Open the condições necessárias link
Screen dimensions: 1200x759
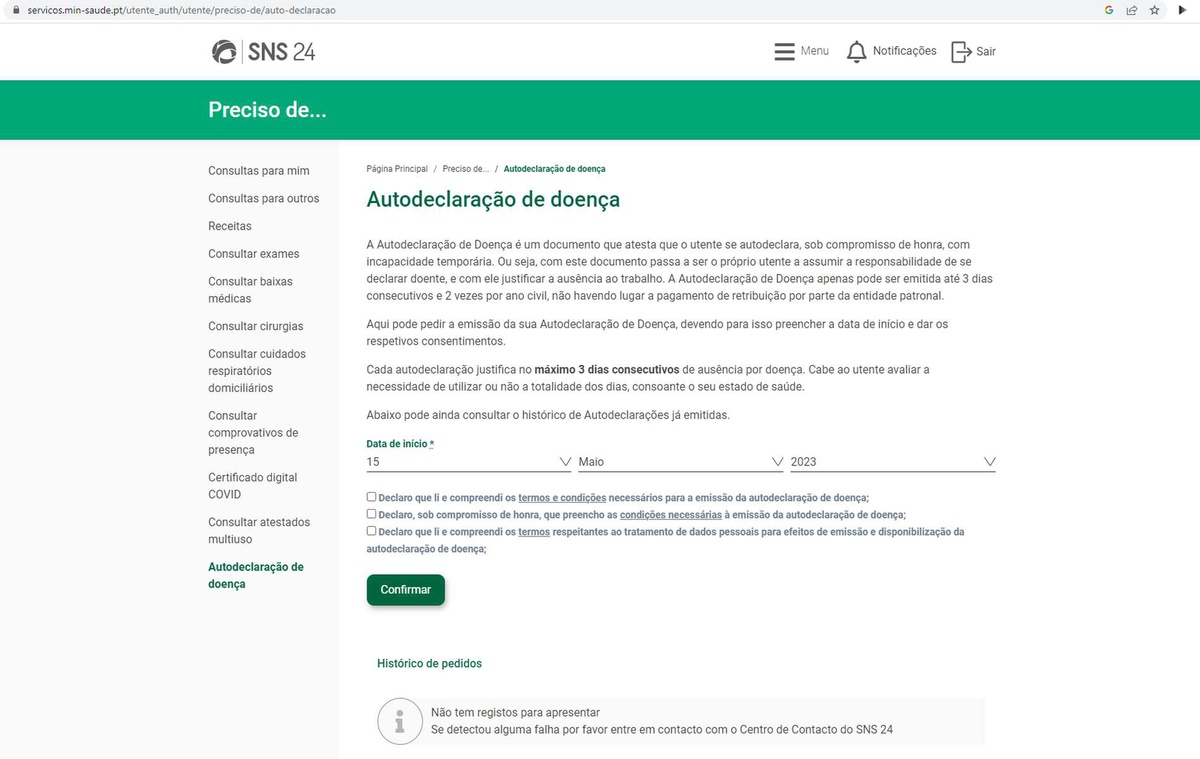point(670,515)
